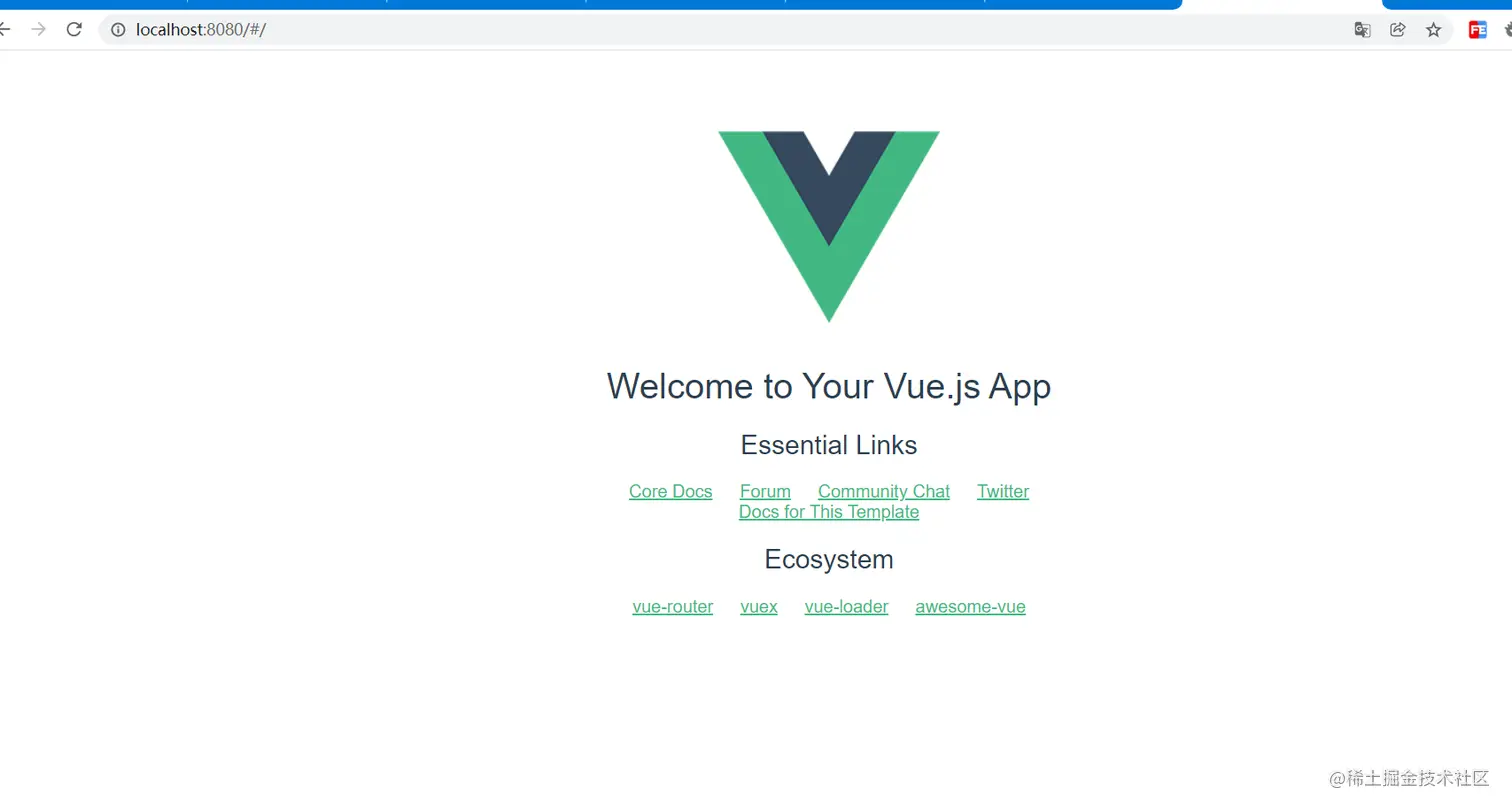
Task: Select the active white browser tab
Action: [x=1282, y=5]
